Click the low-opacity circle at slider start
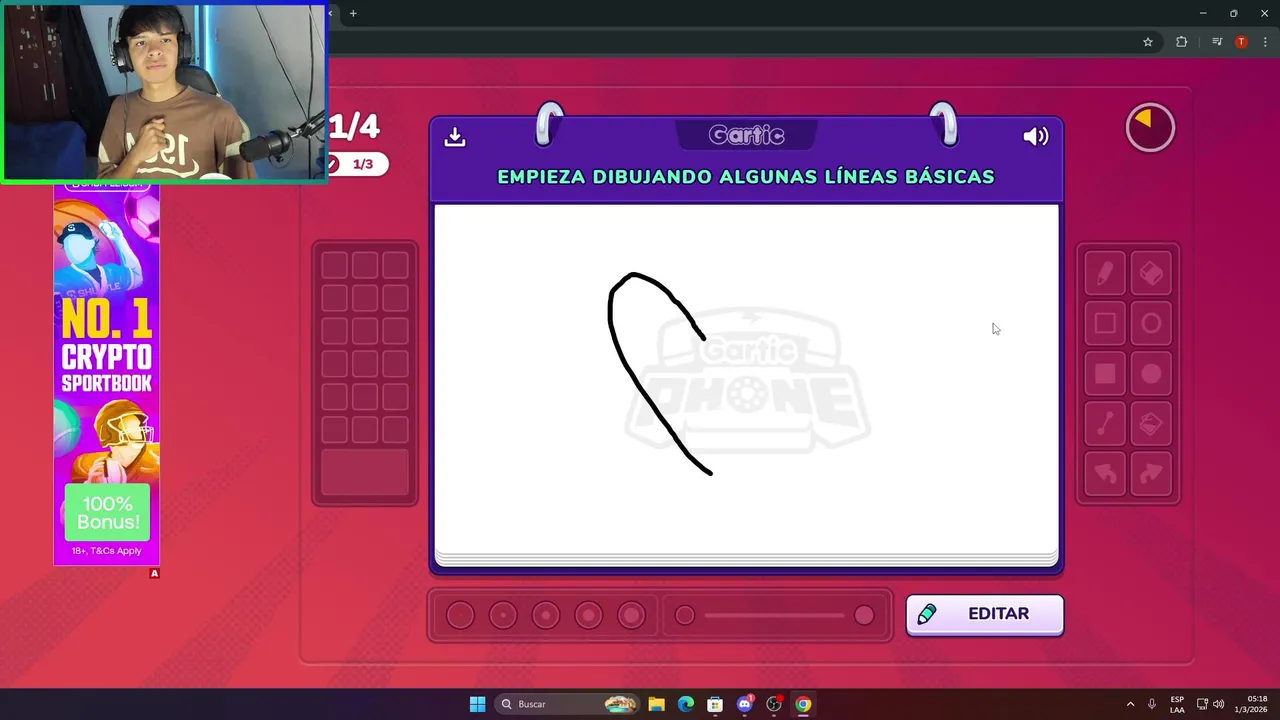 685,615
